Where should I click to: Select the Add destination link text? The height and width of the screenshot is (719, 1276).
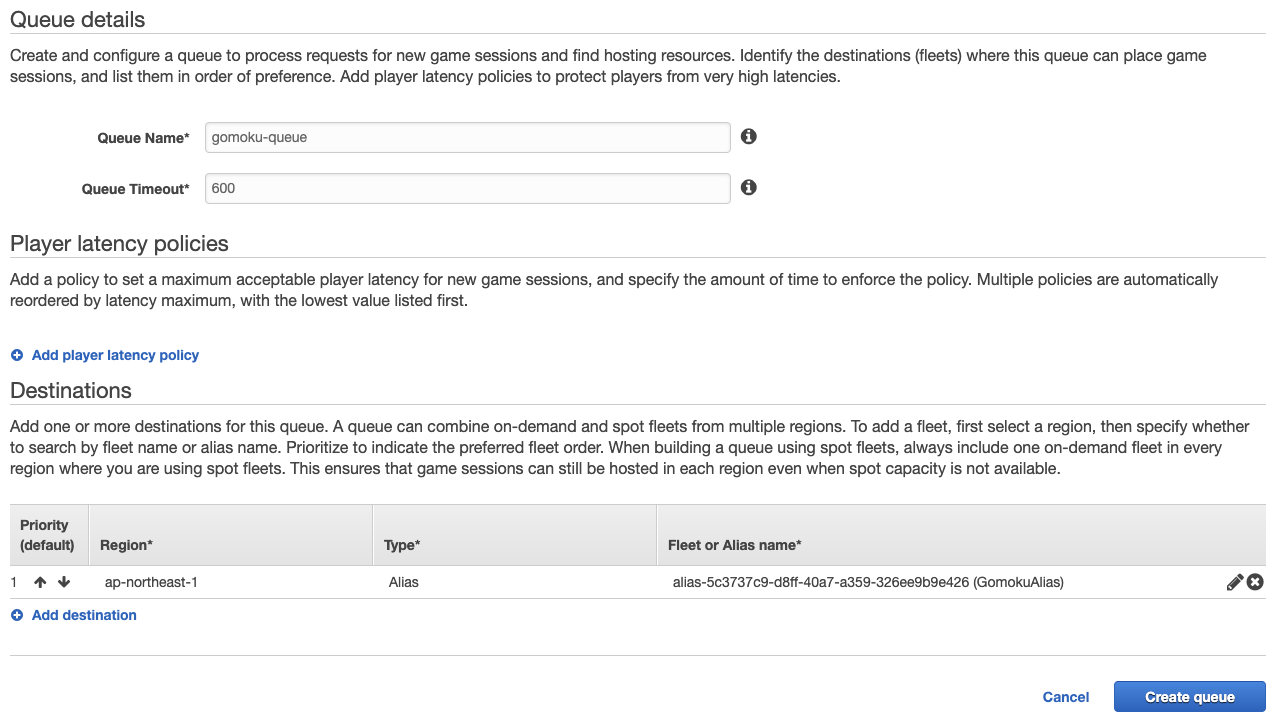(84, 615)
